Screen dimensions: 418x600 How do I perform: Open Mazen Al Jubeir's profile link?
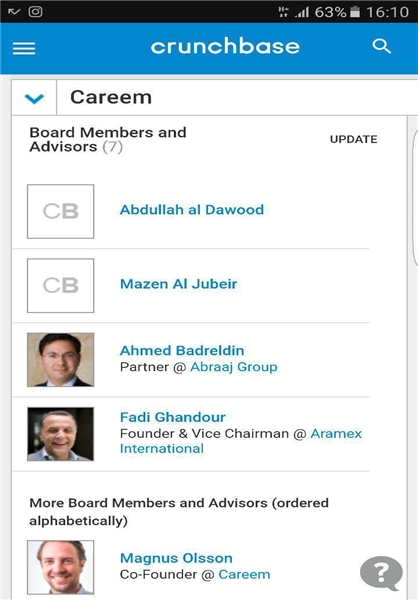click(x=178, y=284)
